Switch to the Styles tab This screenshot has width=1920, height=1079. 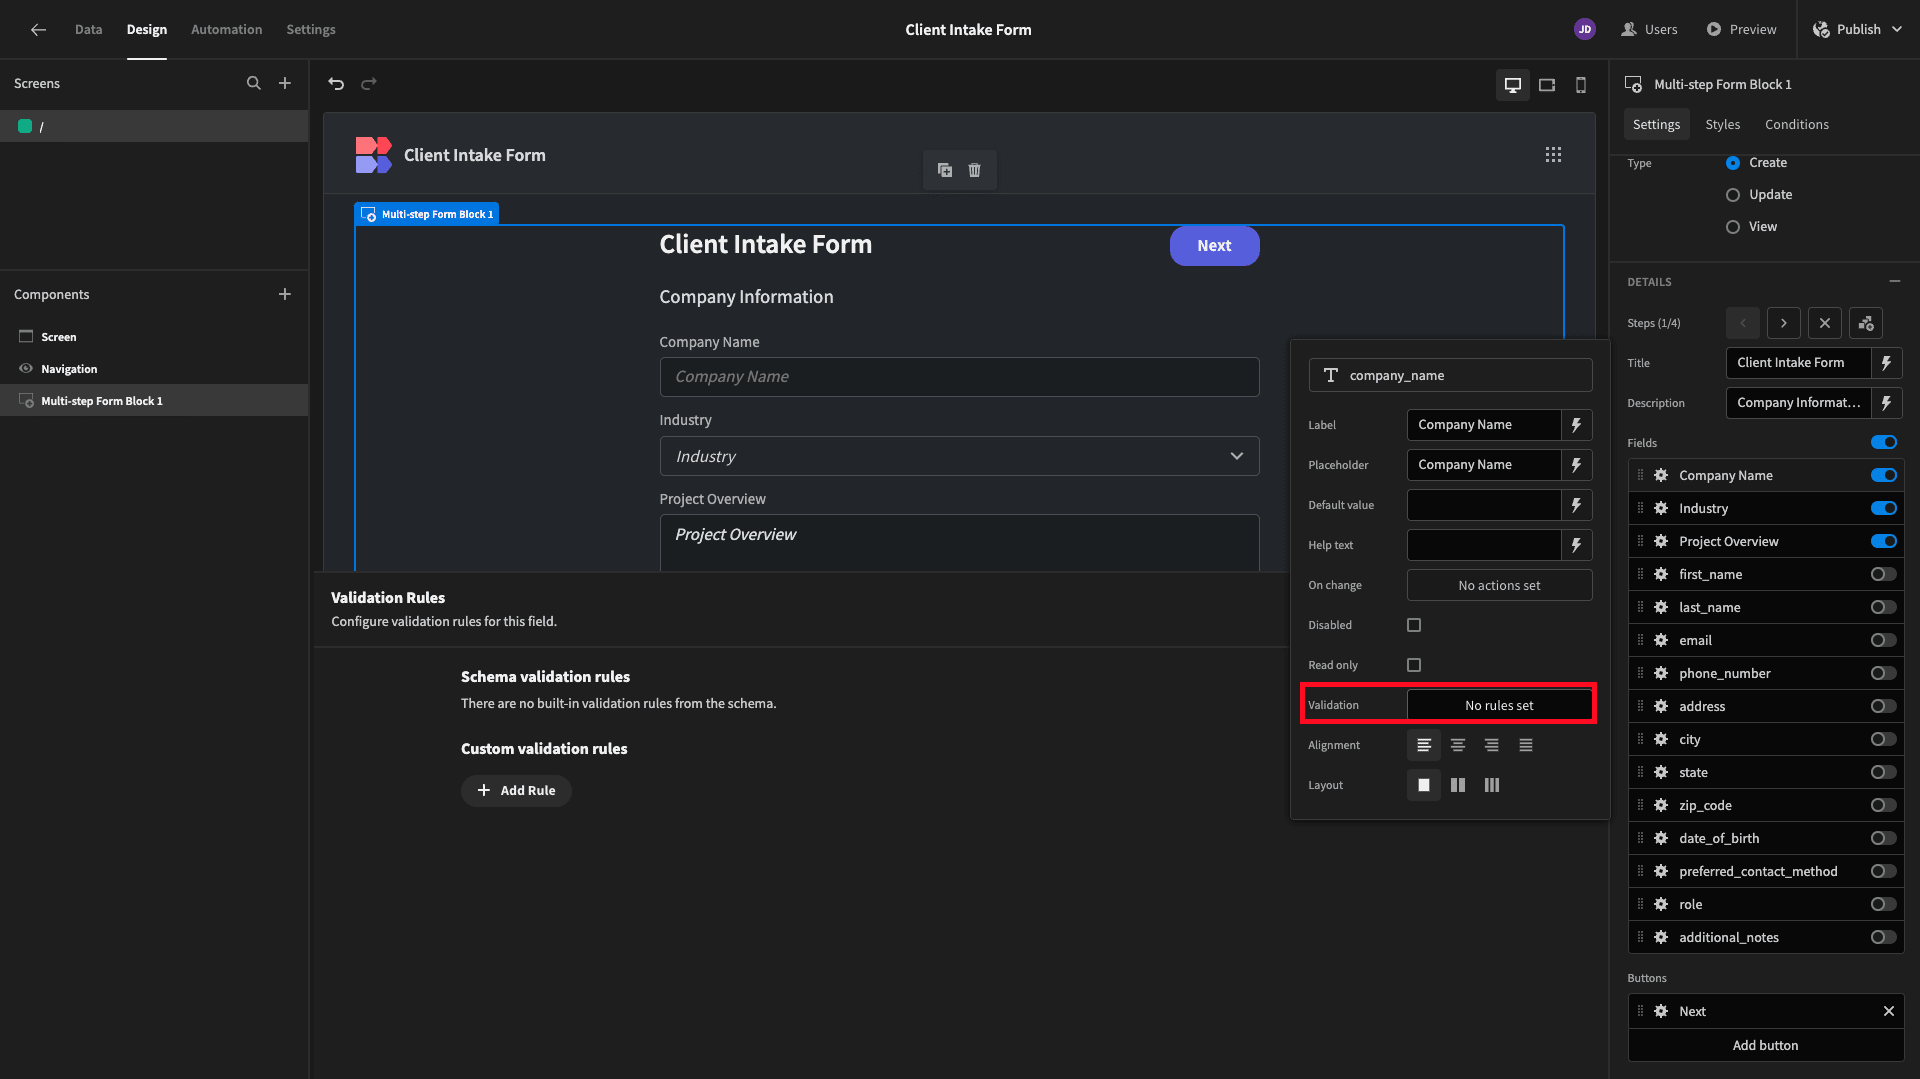1722,125
